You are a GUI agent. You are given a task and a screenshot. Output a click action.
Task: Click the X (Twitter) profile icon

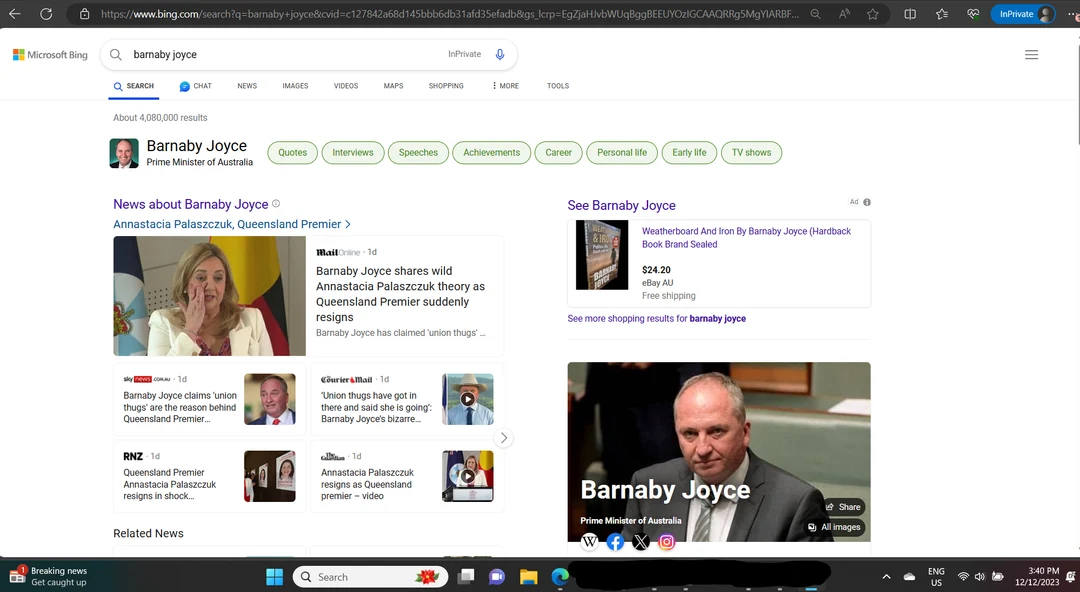(x=640, y=542)
